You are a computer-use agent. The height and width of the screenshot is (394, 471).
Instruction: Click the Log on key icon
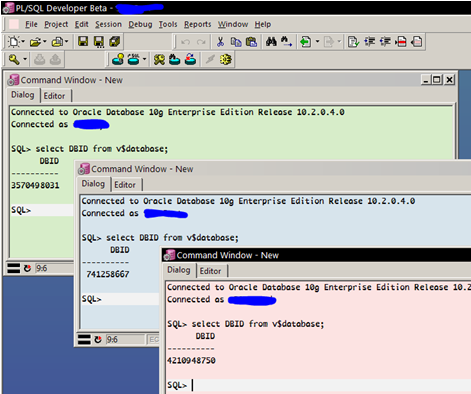pyautogui.click(x=14, y=60)
